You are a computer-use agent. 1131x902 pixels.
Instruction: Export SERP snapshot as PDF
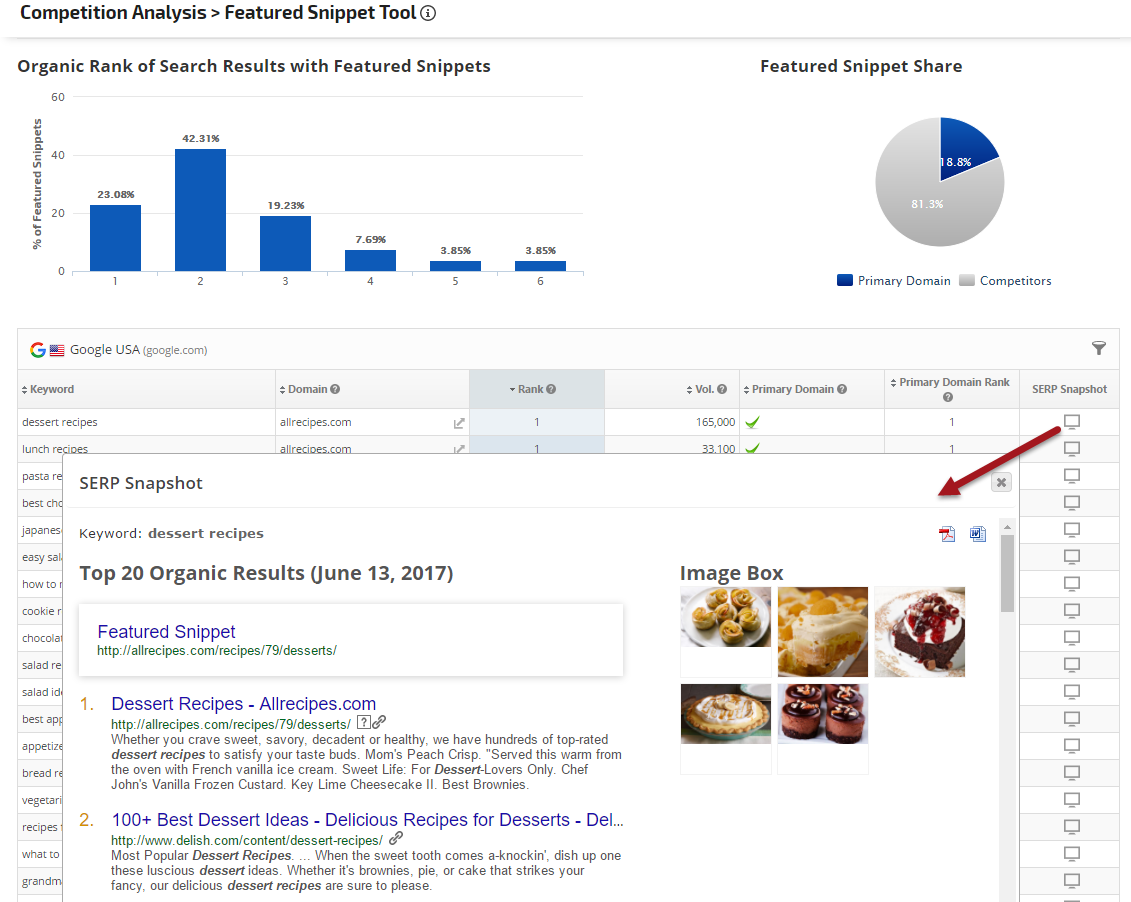point(947,534)
